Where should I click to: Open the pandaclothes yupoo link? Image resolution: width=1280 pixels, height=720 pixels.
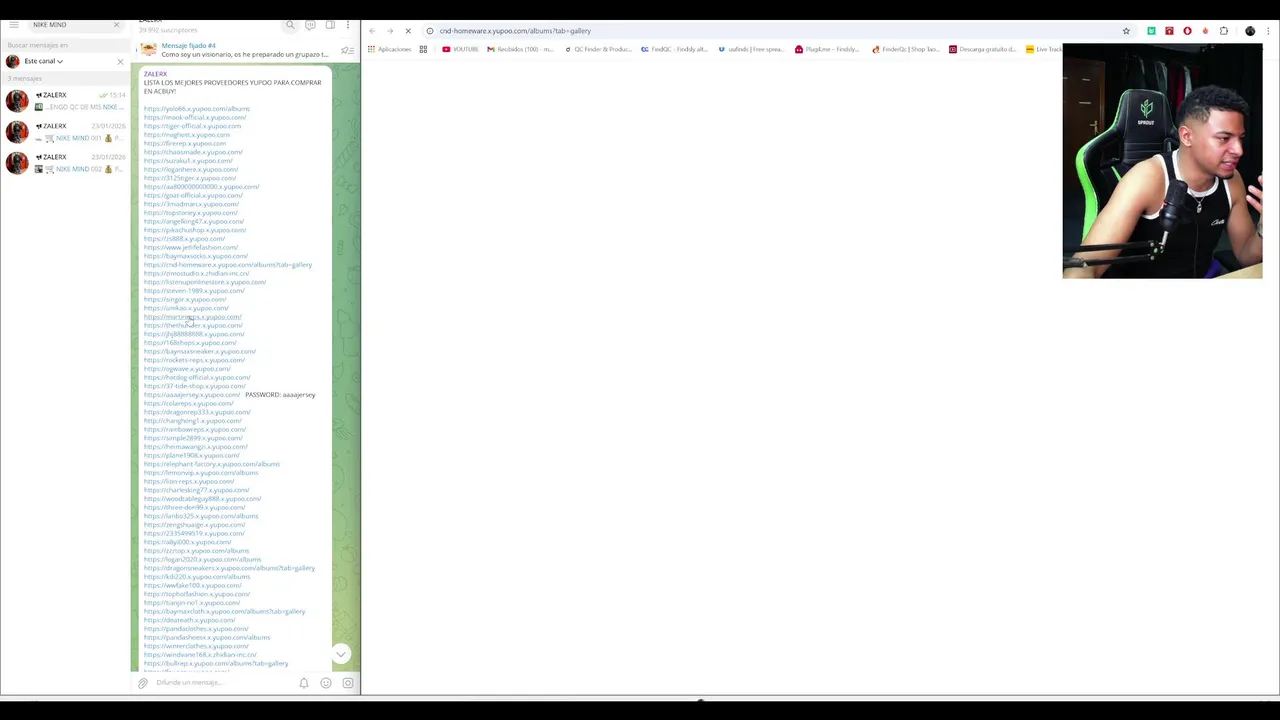pyautogui.click(x=196, y=629)
